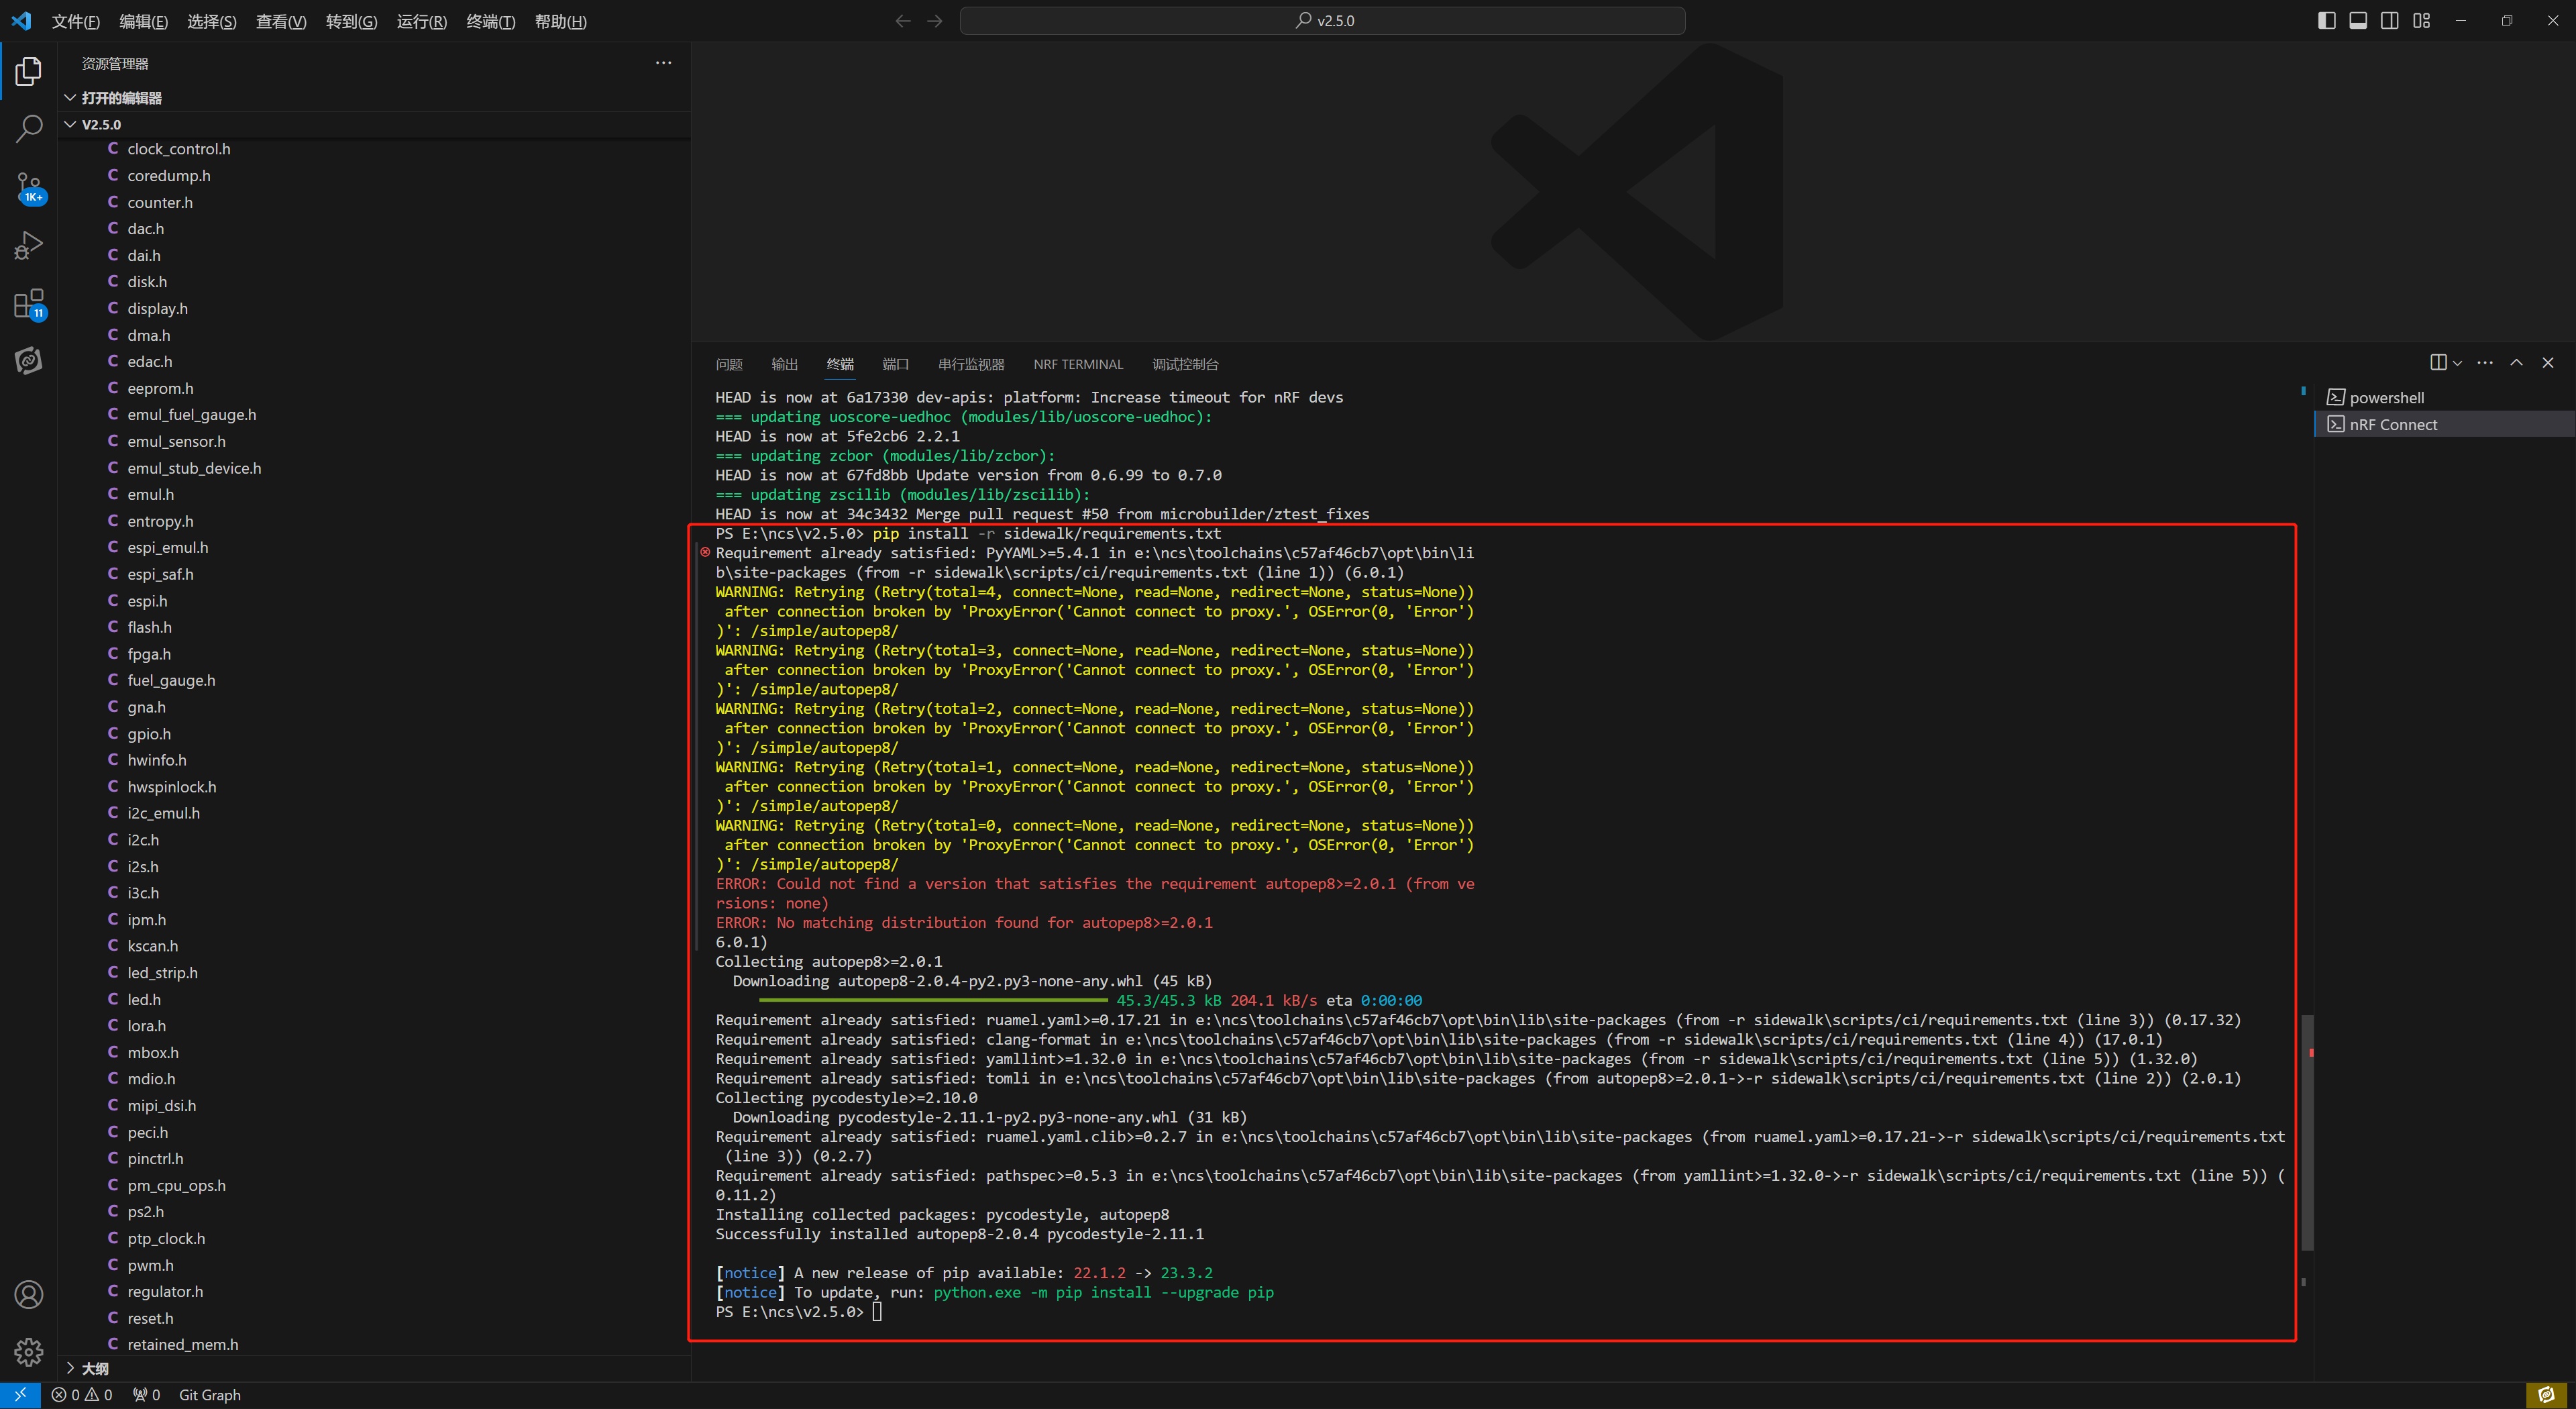Open Accounts menu in activity bar
Image resolution: width=2576 pixels, height=1409 pixels.
[x=28, y=1294]
